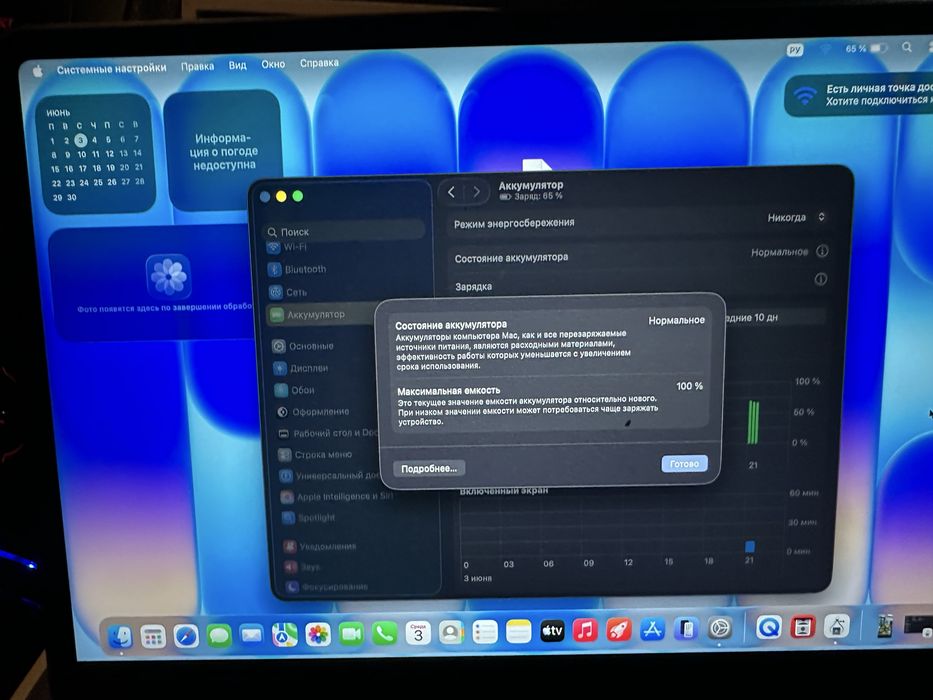
Task: Select Apple Intelligence и Siri in sidebar
Action: pos(337,496)
